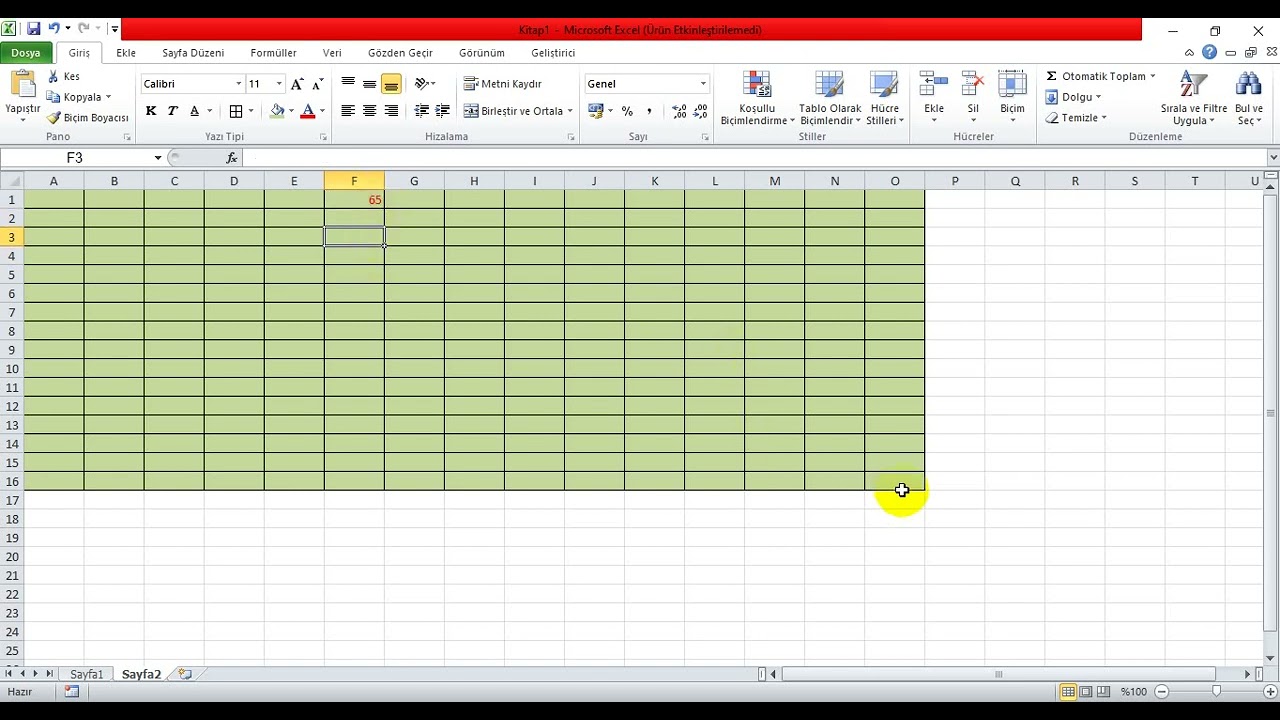Click the Decrease Decimal icon
The height and width of the screenshot is (720, 1280).
tap(699, 111)
